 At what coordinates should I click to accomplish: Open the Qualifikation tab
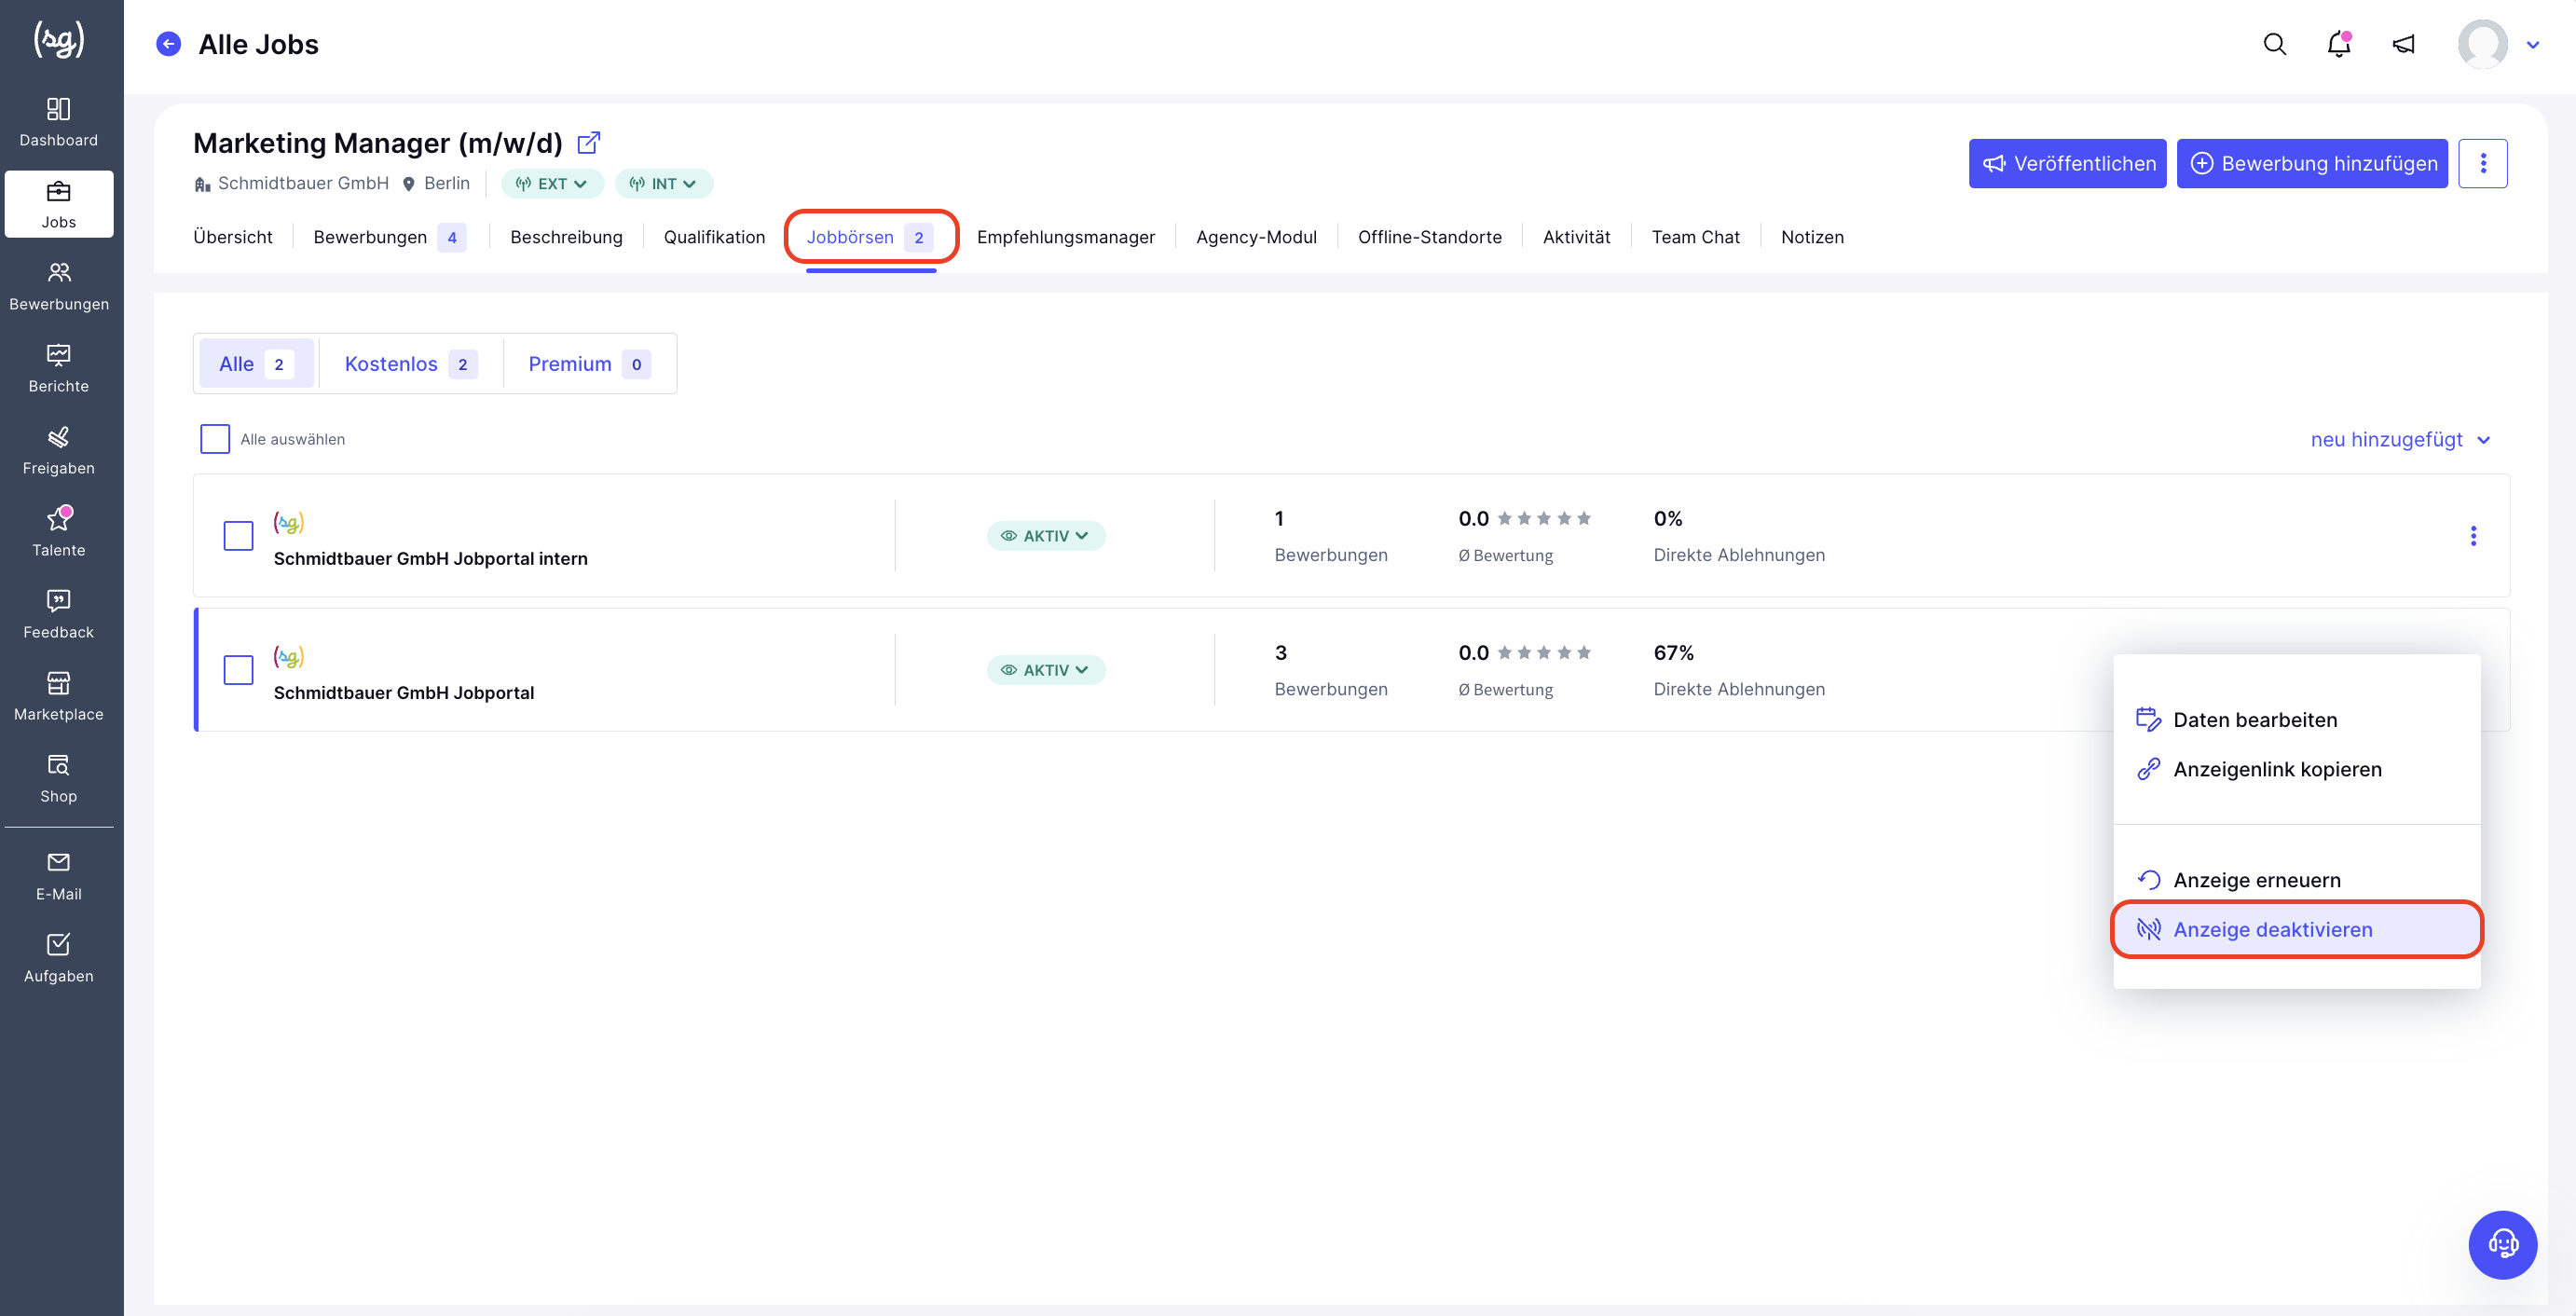point(714,237)
